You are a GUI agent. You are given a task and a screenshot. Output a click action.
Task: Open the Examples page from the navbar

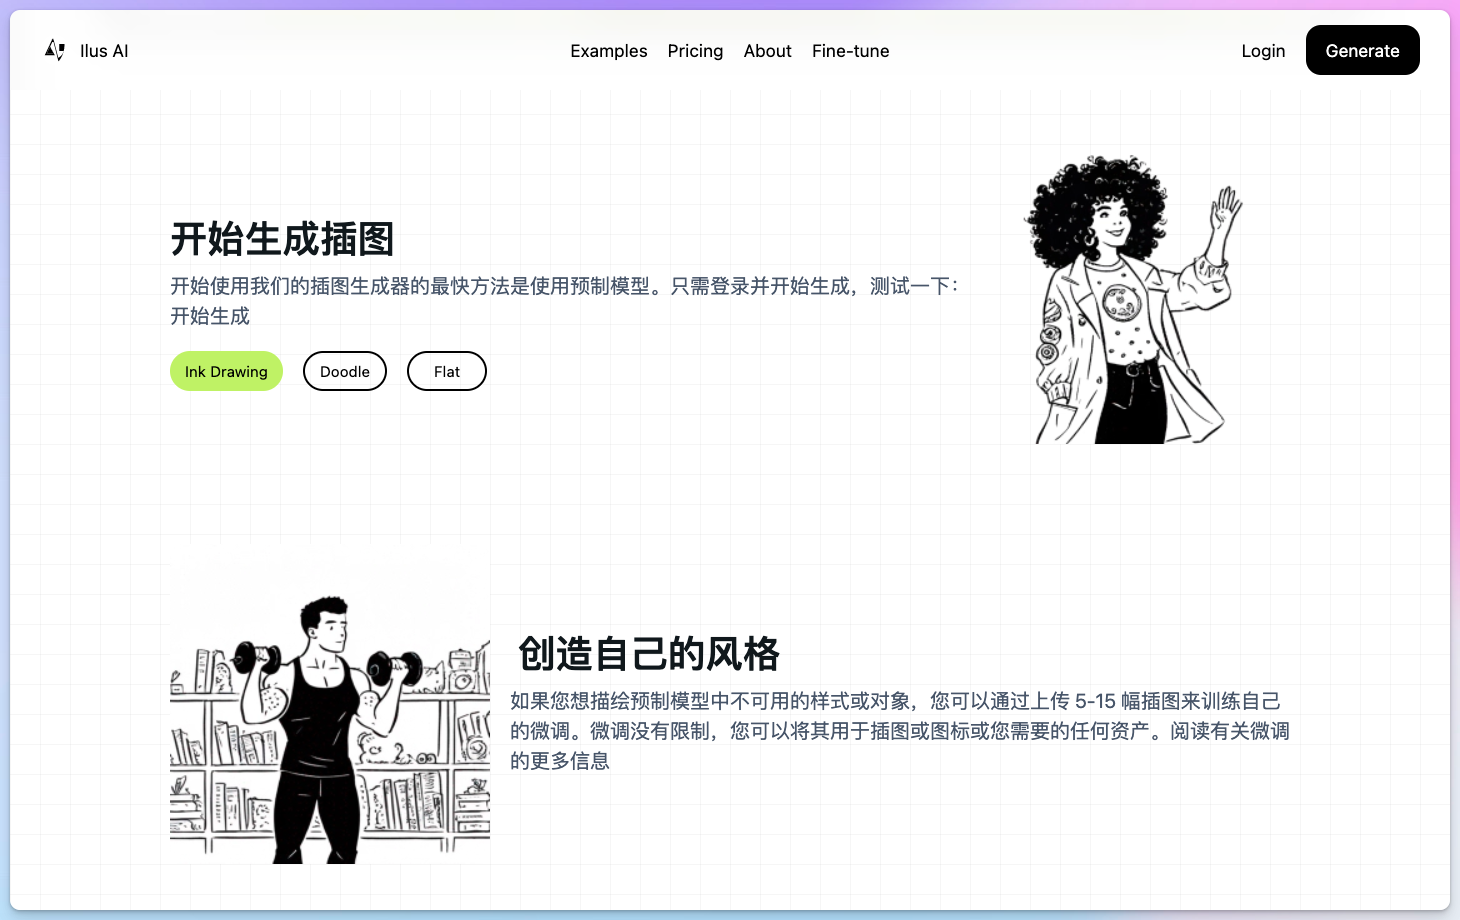click(x=608, y=51)
